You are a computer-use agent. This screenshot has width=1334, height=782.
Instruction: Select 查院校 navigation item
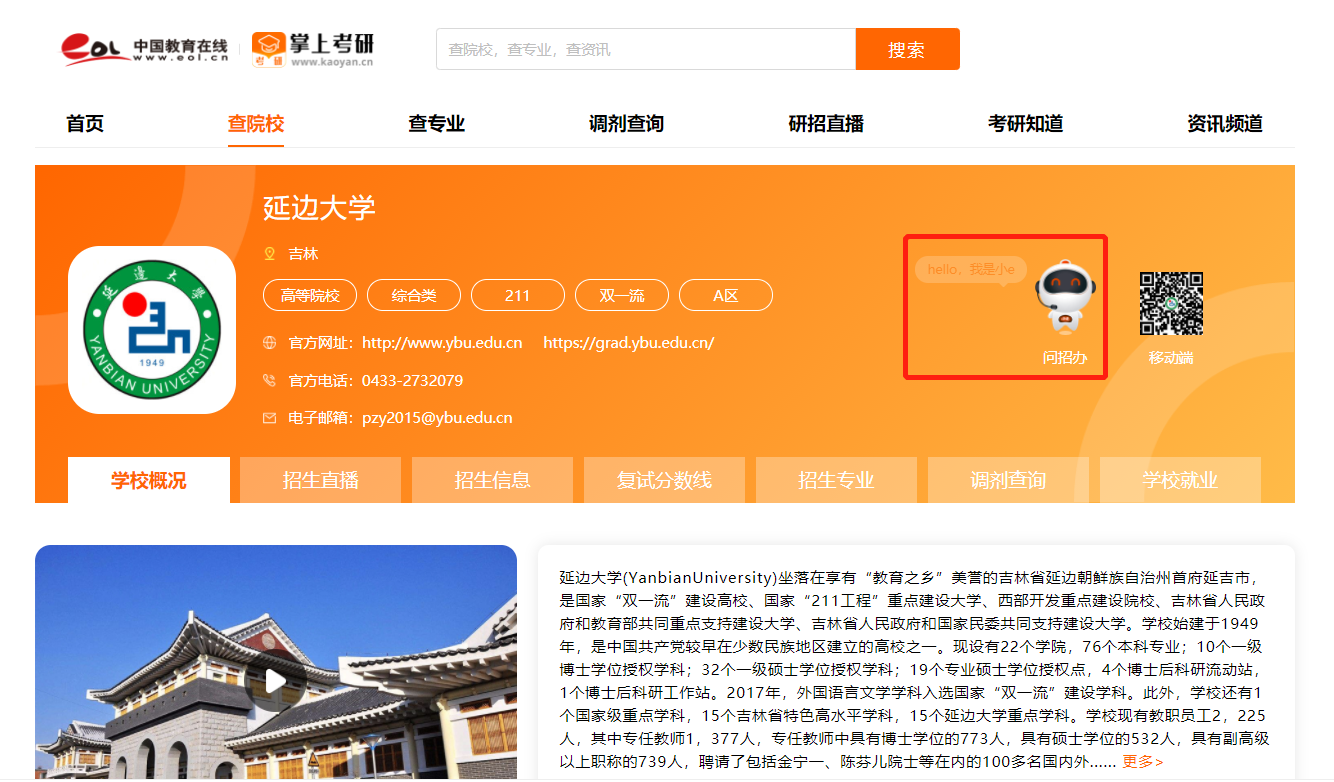pyautogui.click(x=256, y=124)
